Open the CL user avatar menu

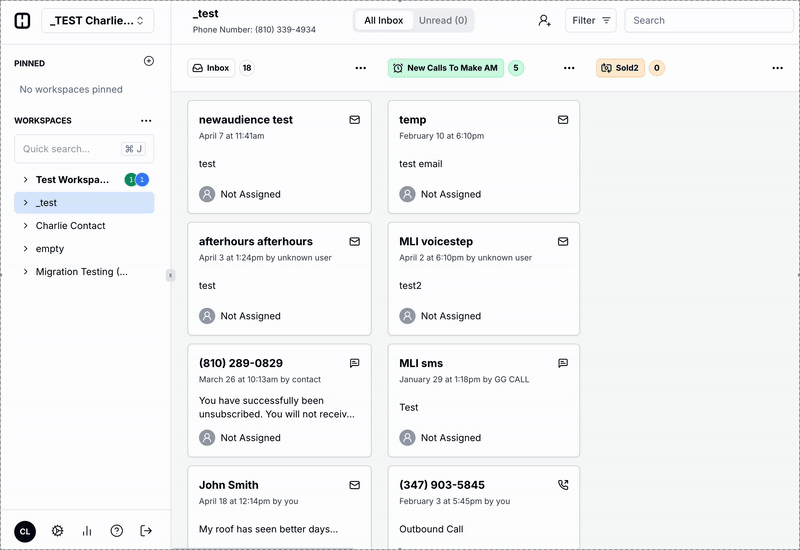(25, 531)
